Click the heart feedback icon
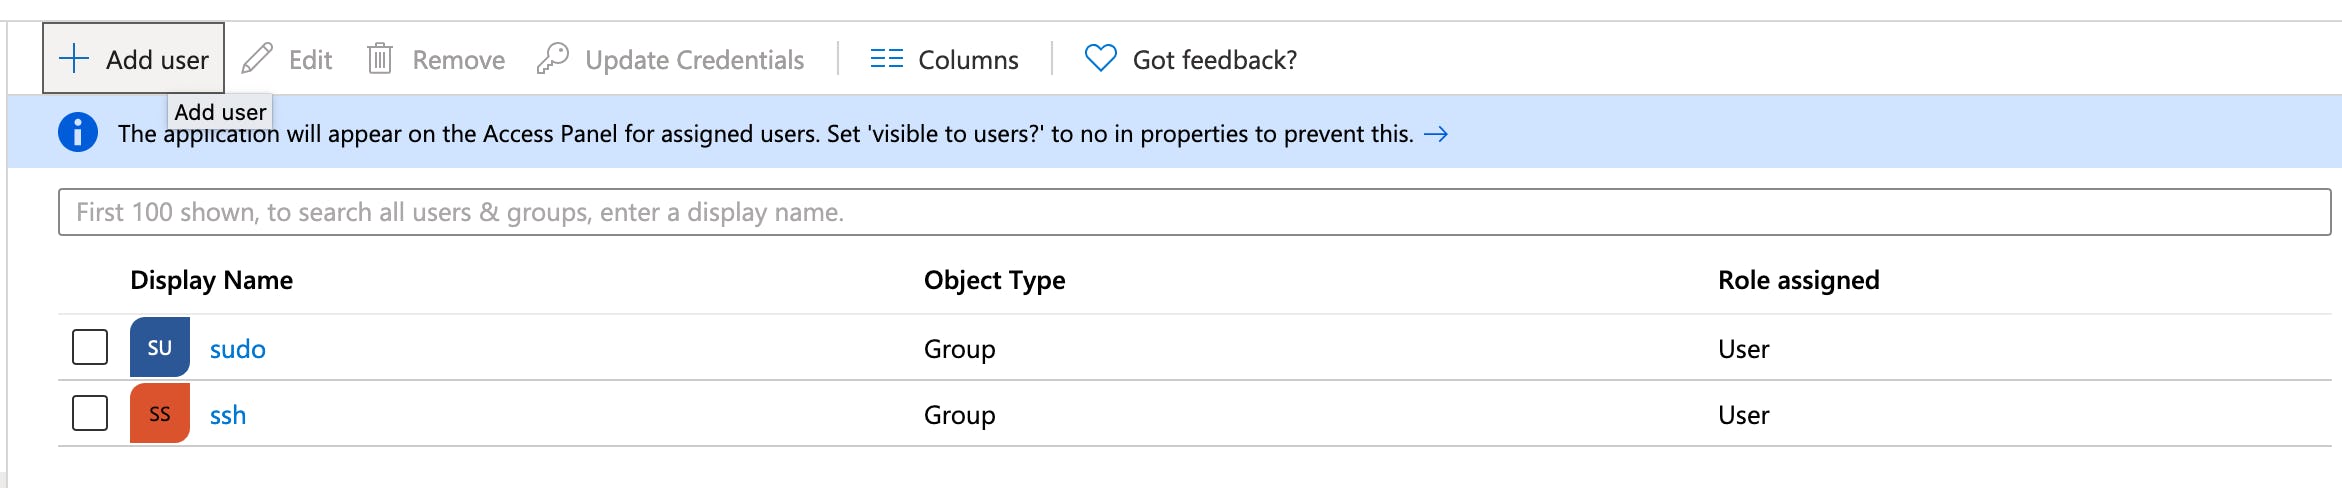Screen dimensions: 2342x488 tap(1100, 59)
